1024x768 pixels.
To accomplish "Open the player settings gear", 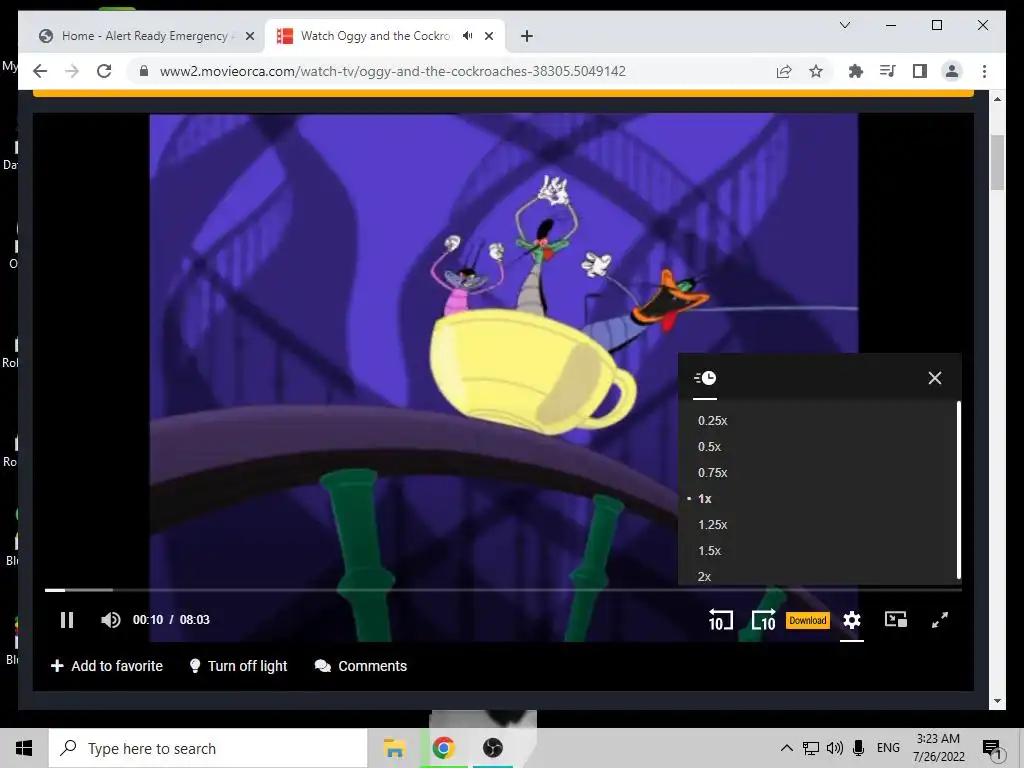I will pyautogui.click(x=852, y=620).
